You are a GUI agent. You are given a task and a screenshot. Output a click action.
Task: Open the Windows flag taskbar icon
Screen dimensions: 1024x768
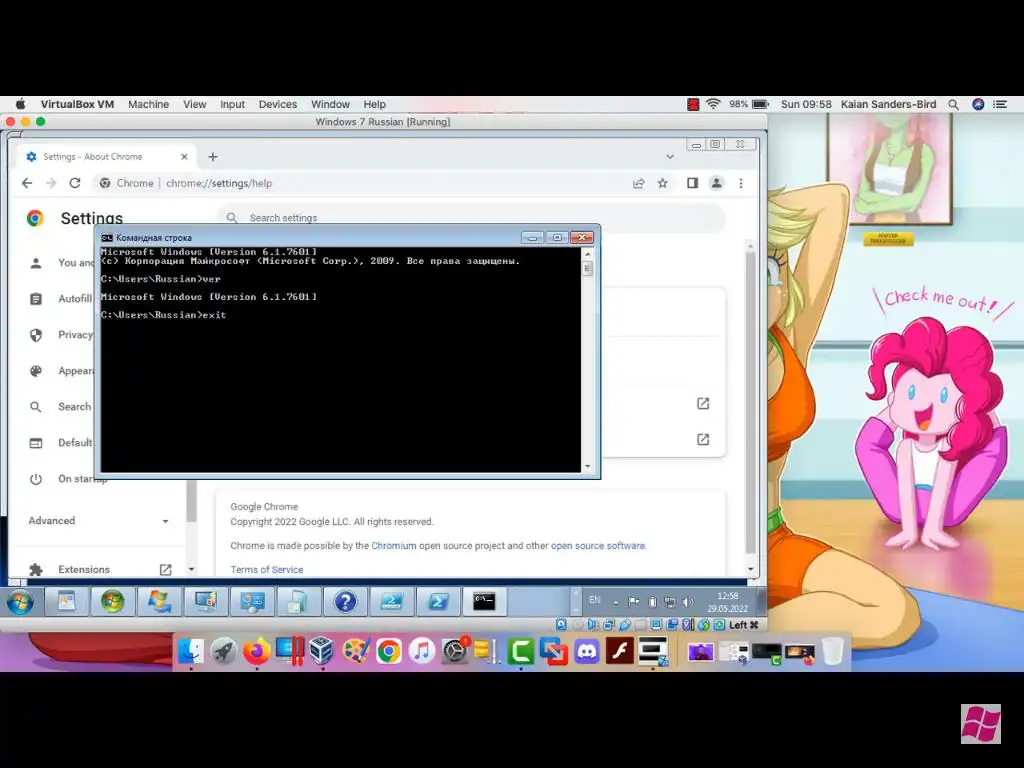click(x=159, y=601)
